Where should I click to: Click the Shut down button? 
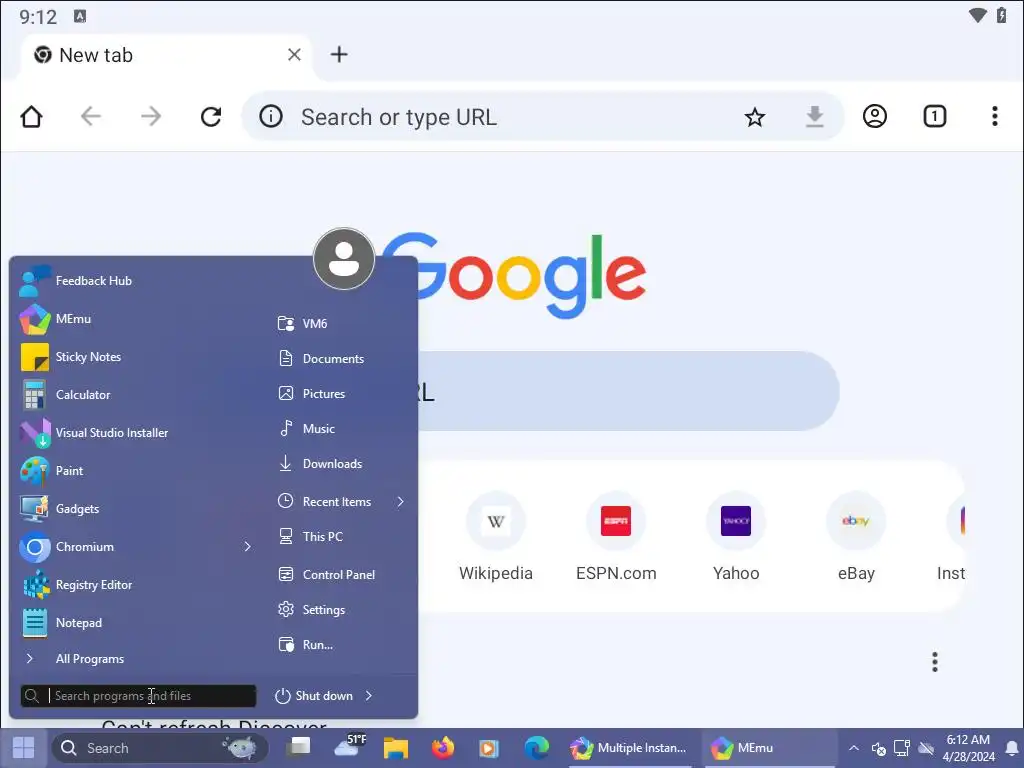click(314, 696)
